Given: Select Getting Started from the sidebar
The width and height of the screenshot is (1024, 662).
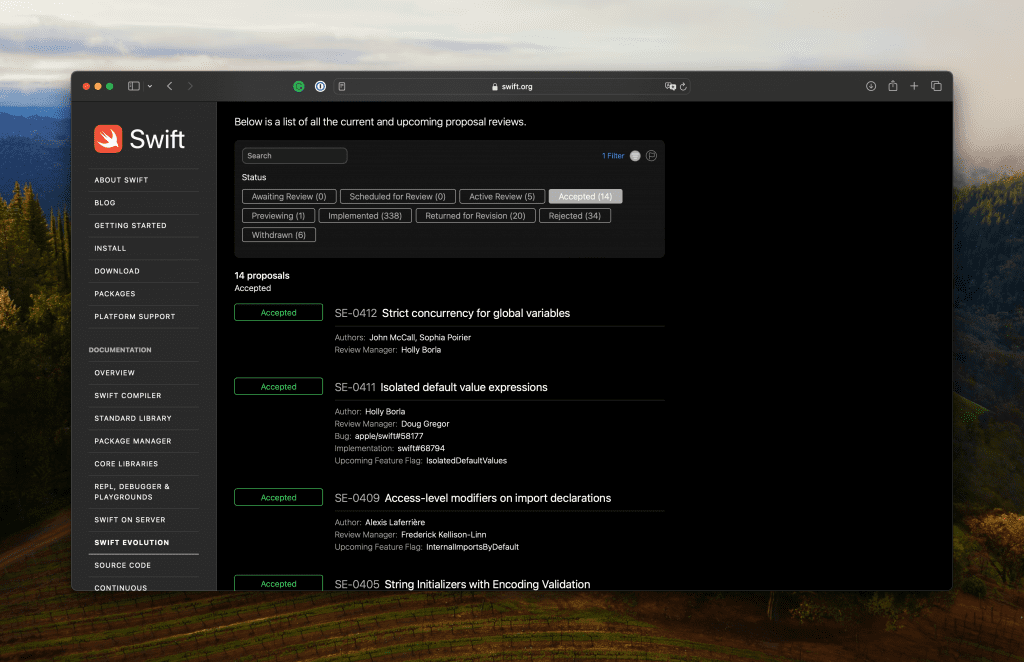Looking at the screenshot, I should pyautogui.click(x=130, y=226).
